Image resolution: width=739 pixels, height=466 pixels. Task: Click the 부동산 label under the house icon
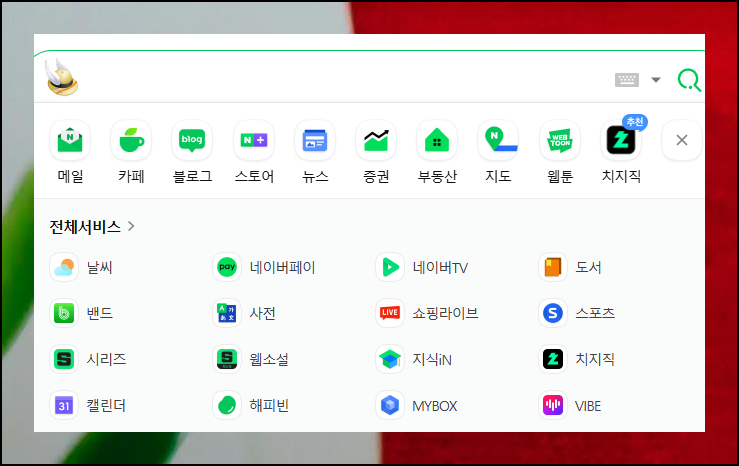pyautogui.click(x=437, y=176)
